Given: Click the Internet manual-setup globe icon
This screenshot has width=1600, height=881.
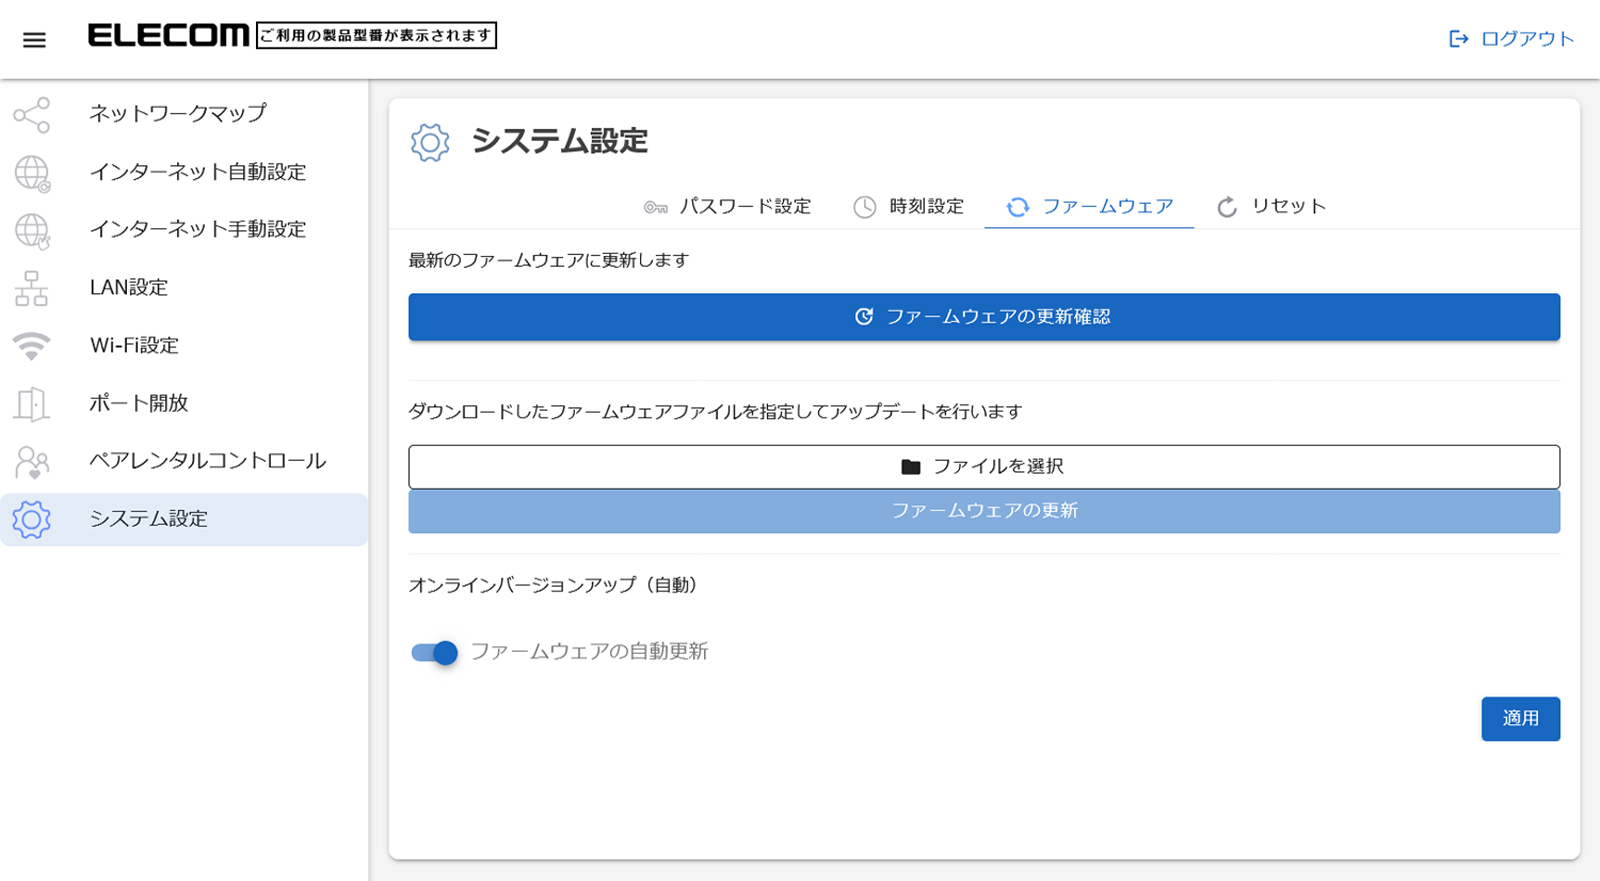Looking at the screenshot, I should (32, 231).
